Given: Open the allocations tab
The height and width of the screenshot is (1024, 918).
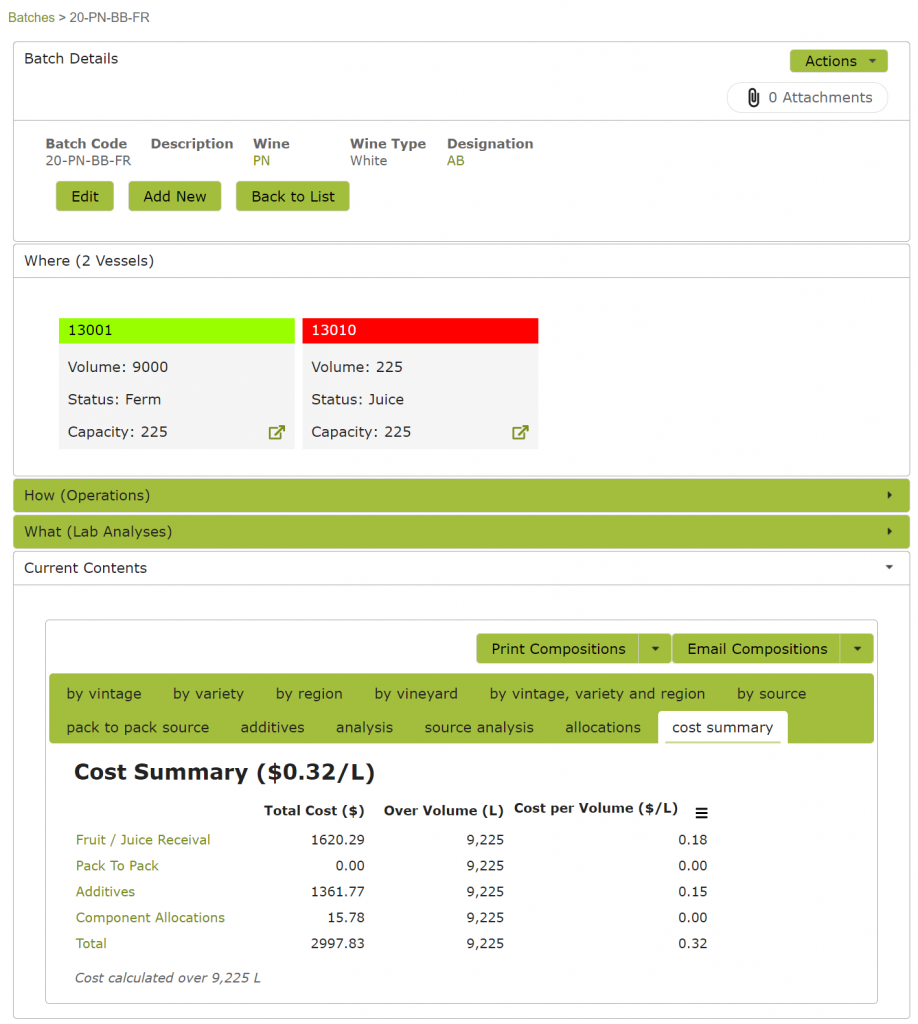Looking at the screenshot, I should (x=602, y=727).
